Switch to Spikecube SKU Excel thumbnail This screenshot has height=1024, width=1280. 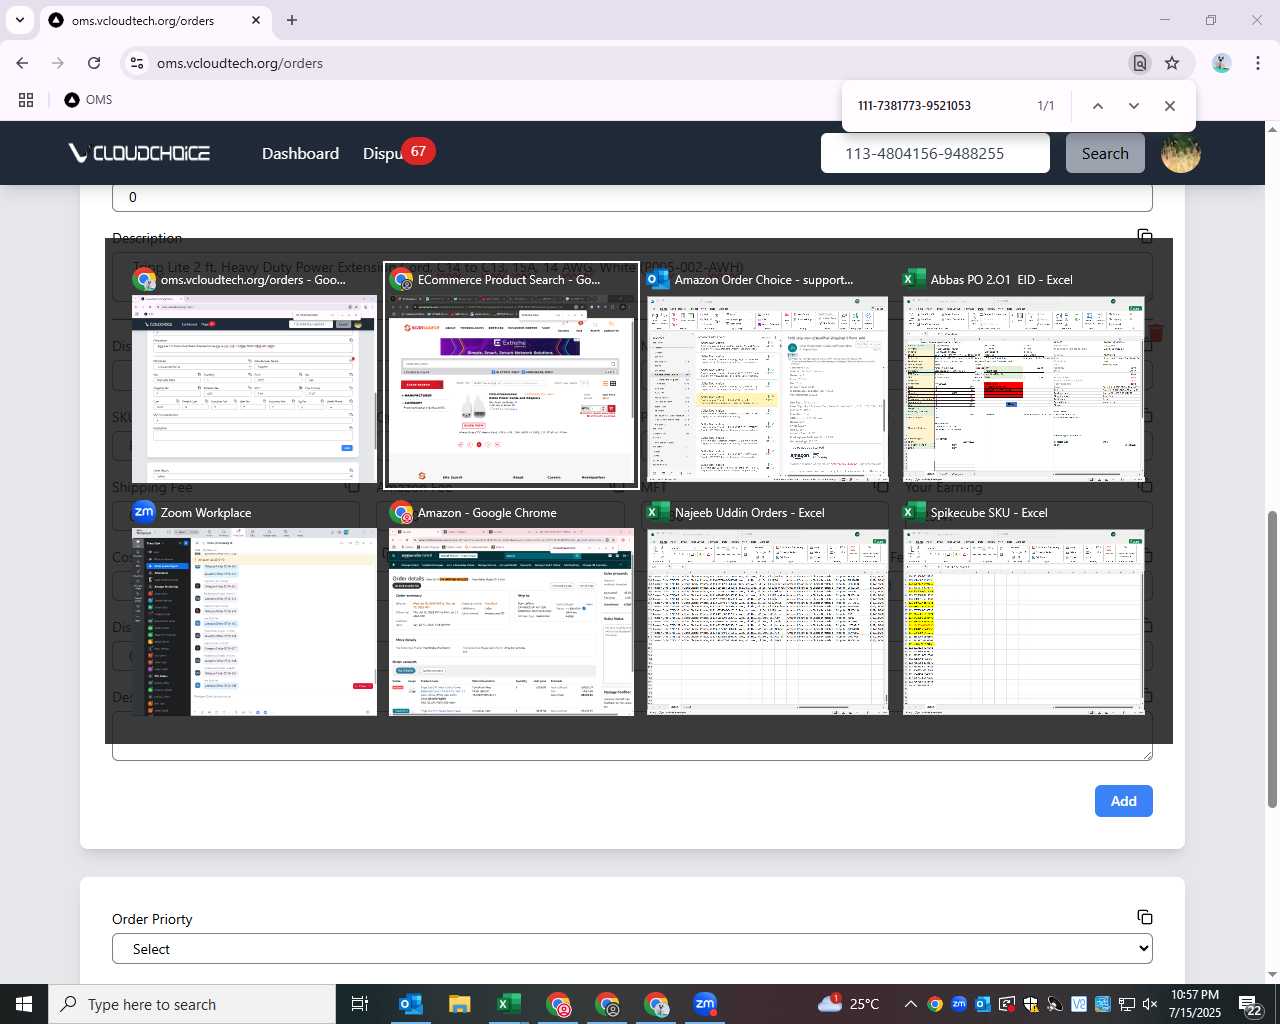tap(1023, 609)
